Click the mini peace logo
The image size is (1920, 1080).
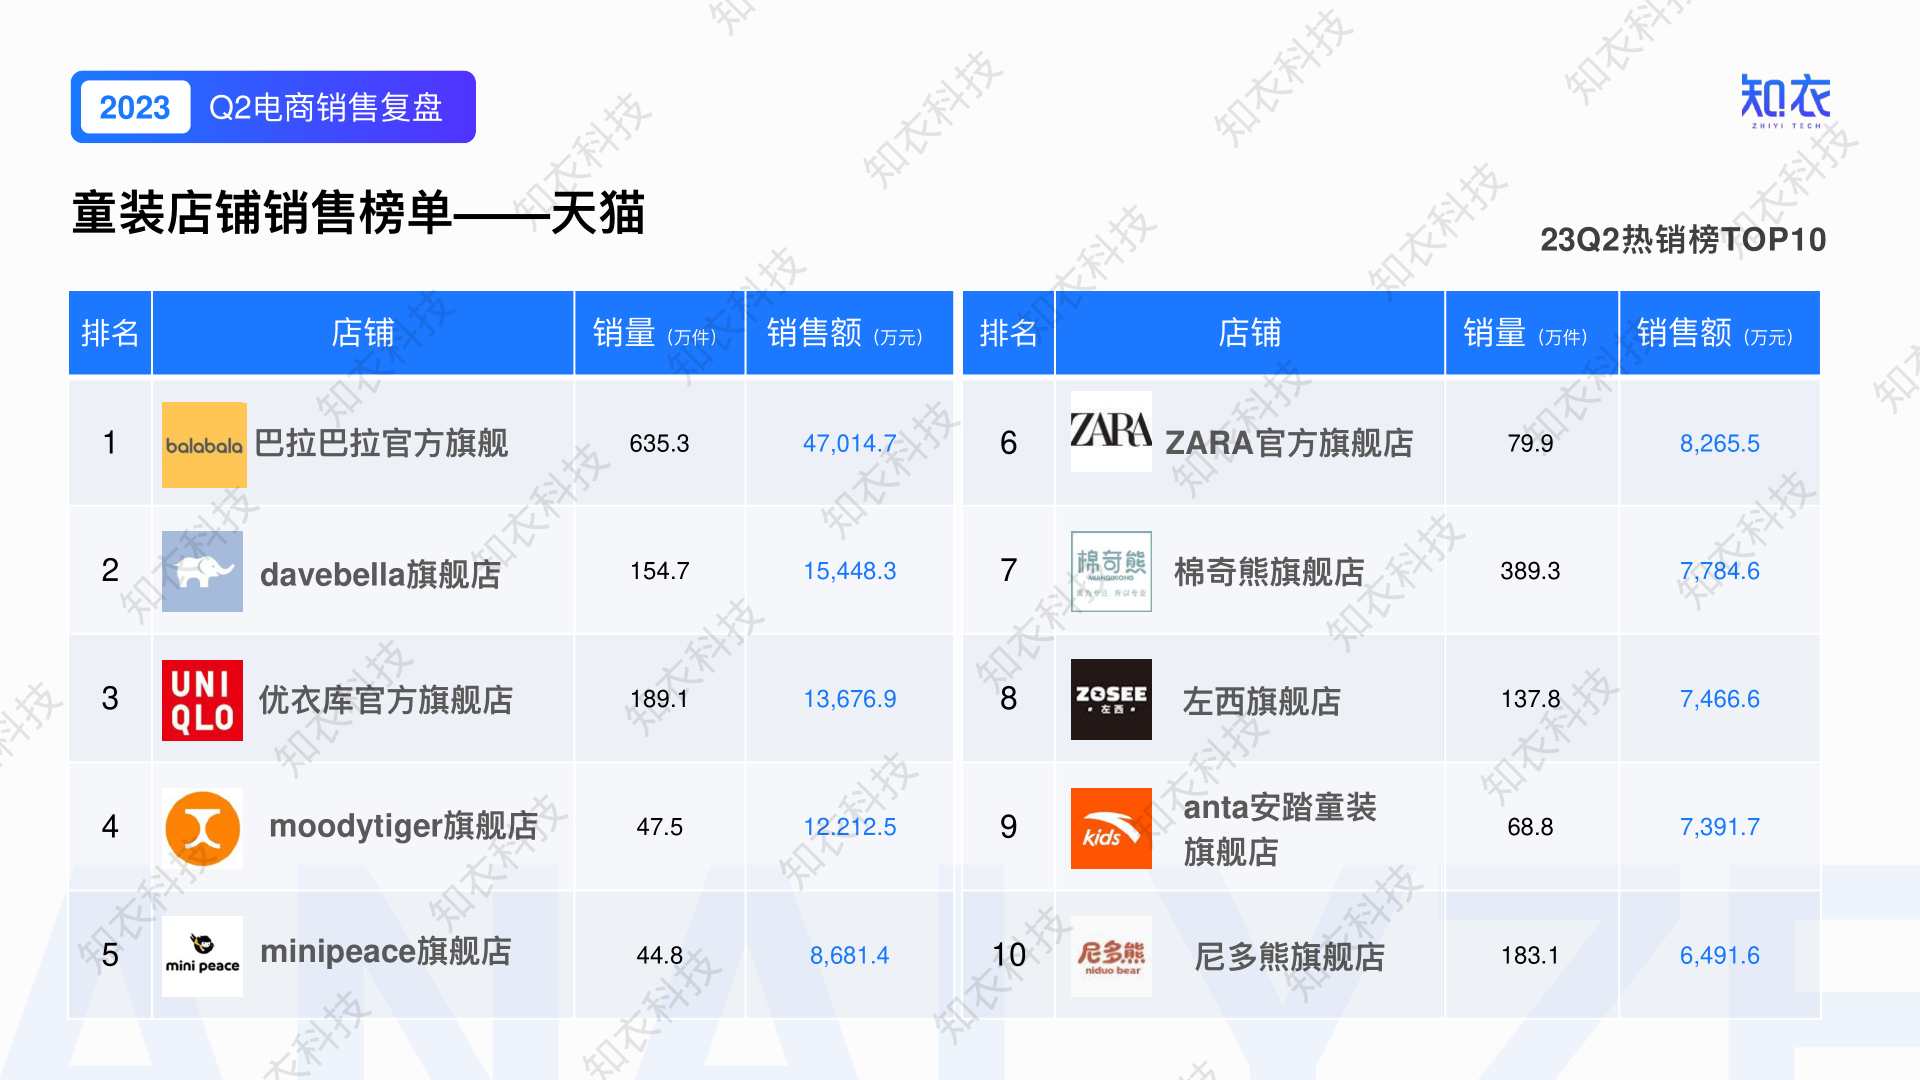[202, 956]
